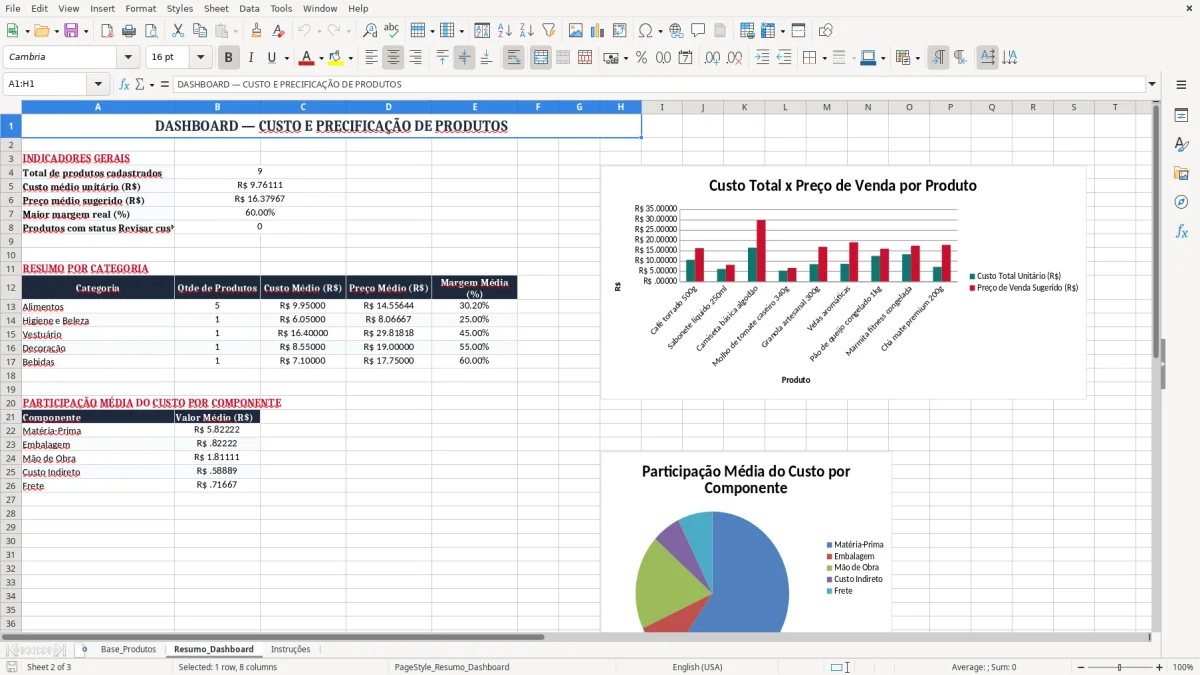Toggle Bold formatting

coord(229,58)
